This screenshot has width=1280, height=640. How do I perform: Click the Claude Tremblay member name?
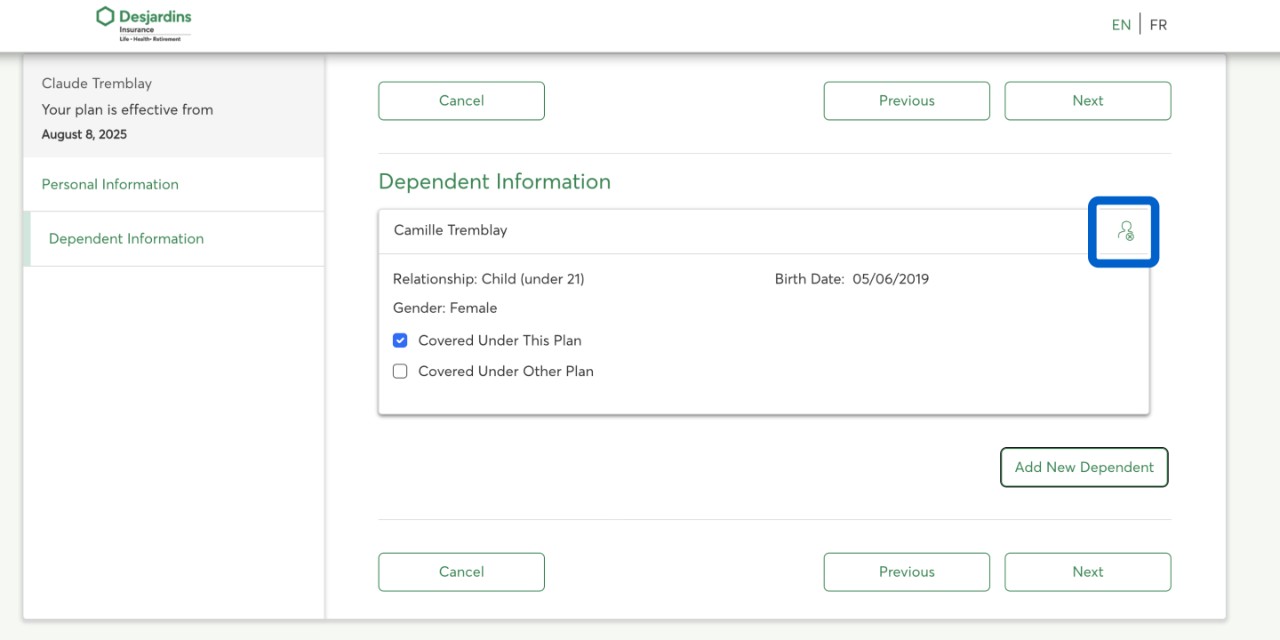click(x=97, y=83)
